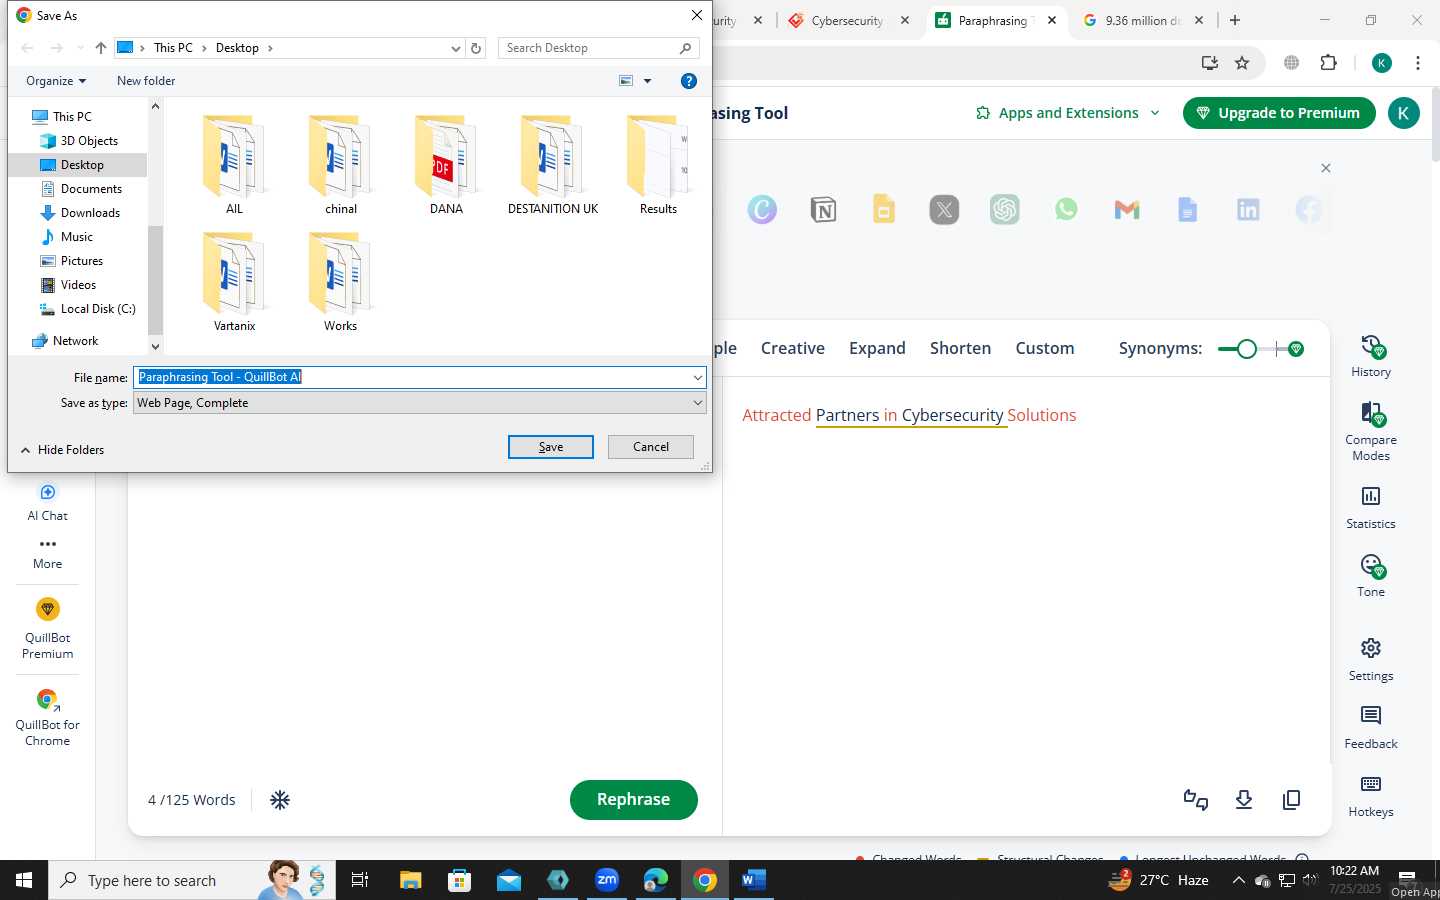The width and height of the screenshot is (1440, 900).
Task: Open Microsoft Word from taskbar
Action: pos(754,880)
